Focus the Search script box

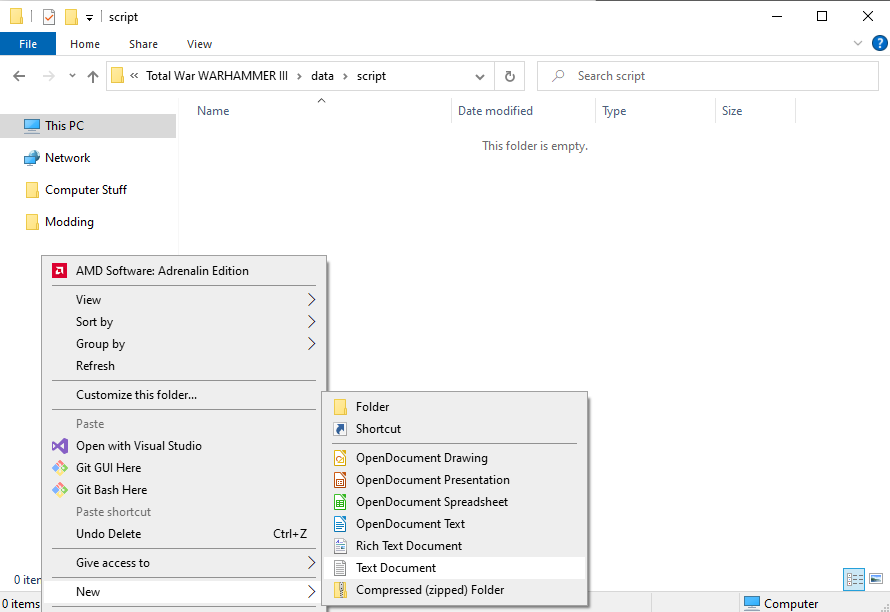coord(708,76)
